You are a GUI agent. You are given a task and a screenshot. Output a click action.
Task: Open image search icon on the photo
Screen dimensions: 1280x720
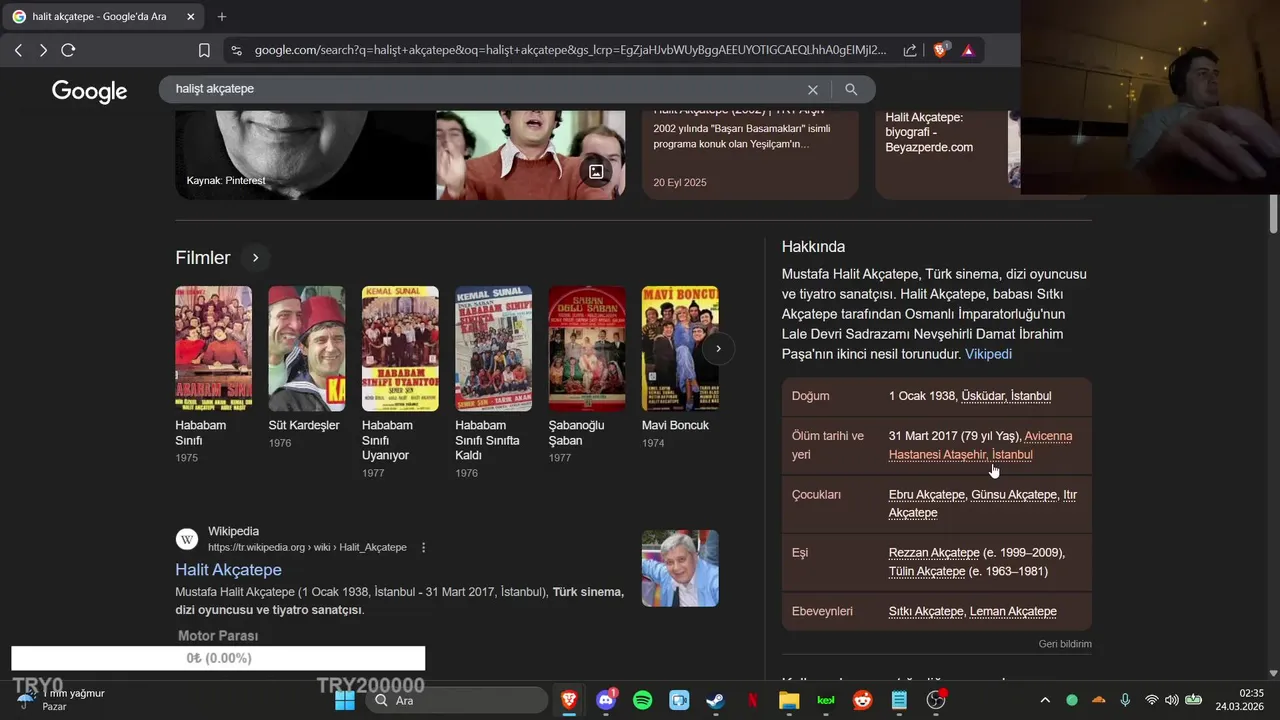(596, 171)
